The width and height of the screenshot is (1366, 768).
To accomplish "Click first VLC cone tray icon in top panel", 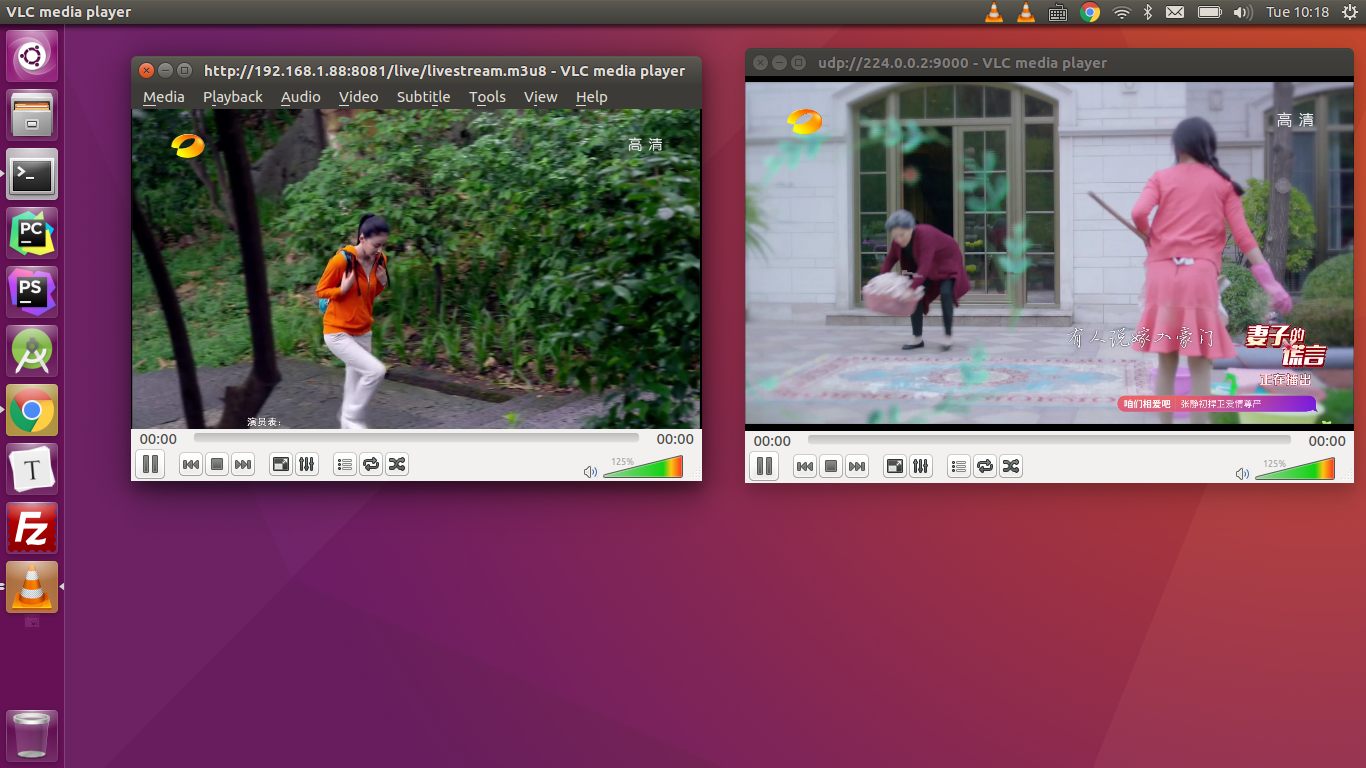I will pos(994,12).
